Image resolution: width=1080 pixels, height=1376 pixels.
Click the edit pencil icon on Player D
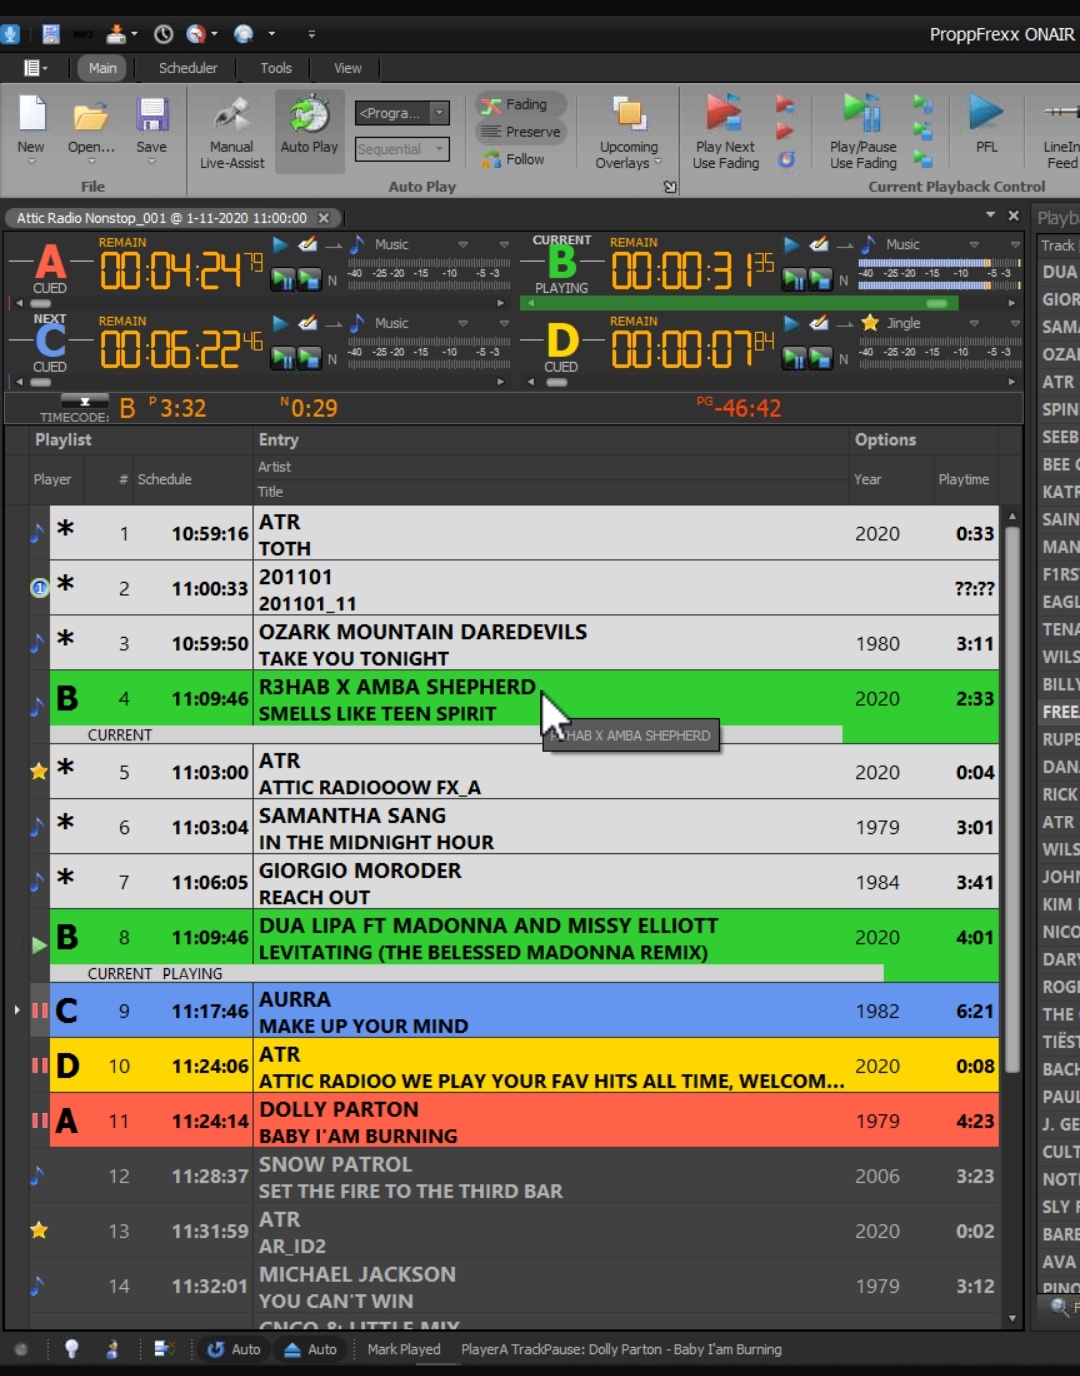(819, 323)
